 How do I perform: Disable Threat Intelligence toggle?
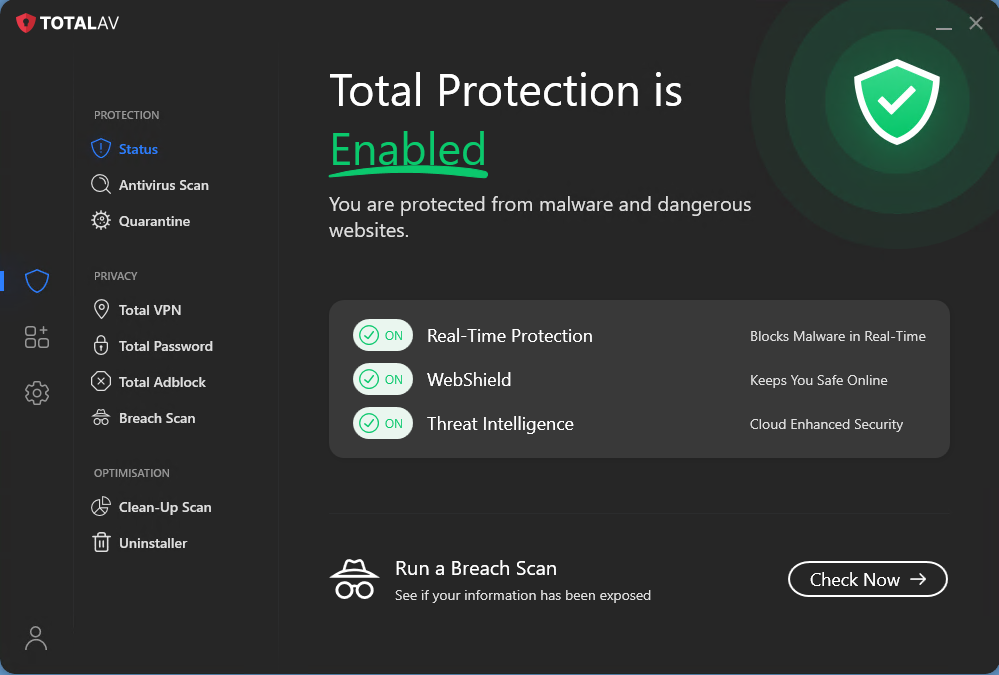click(382, 424)
